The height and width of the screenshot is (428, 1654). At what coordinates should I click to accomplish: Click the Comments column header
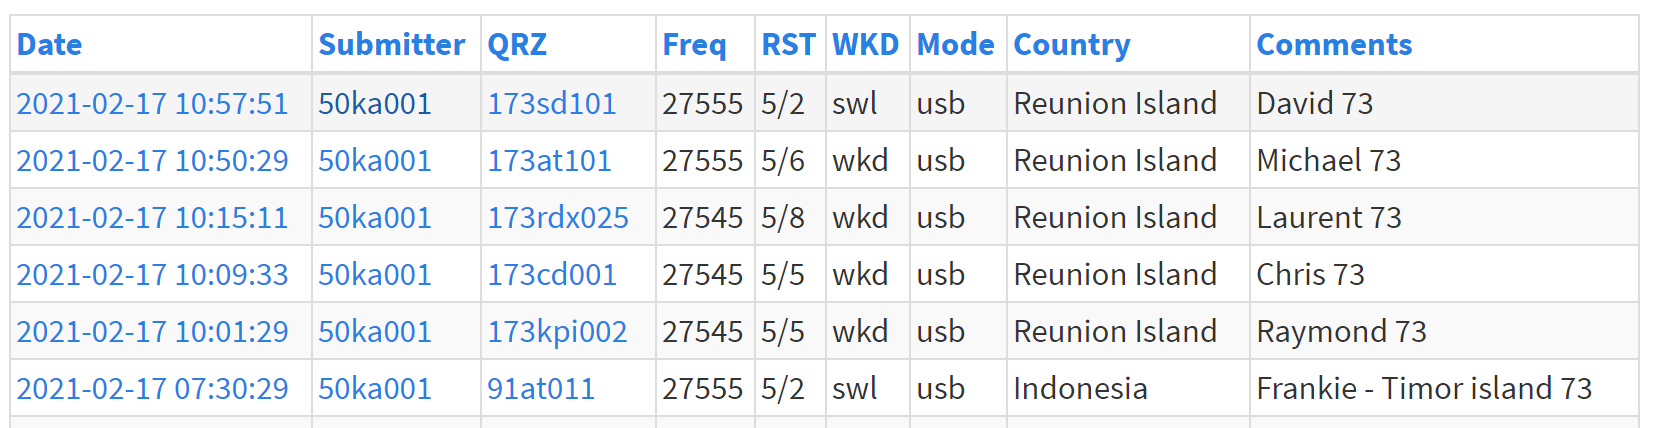(x=1334, y=45)
